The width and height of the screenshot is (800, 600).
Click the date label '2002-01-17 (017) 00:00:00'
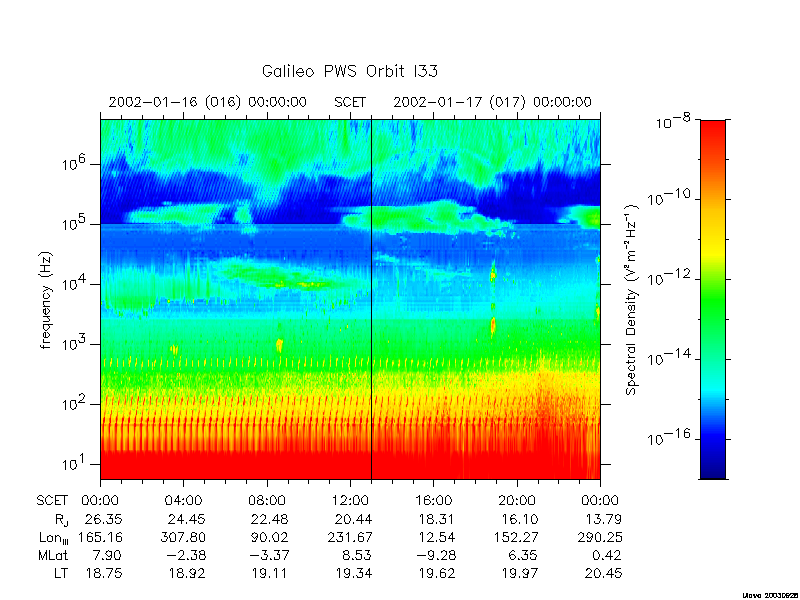coord(492,102)
